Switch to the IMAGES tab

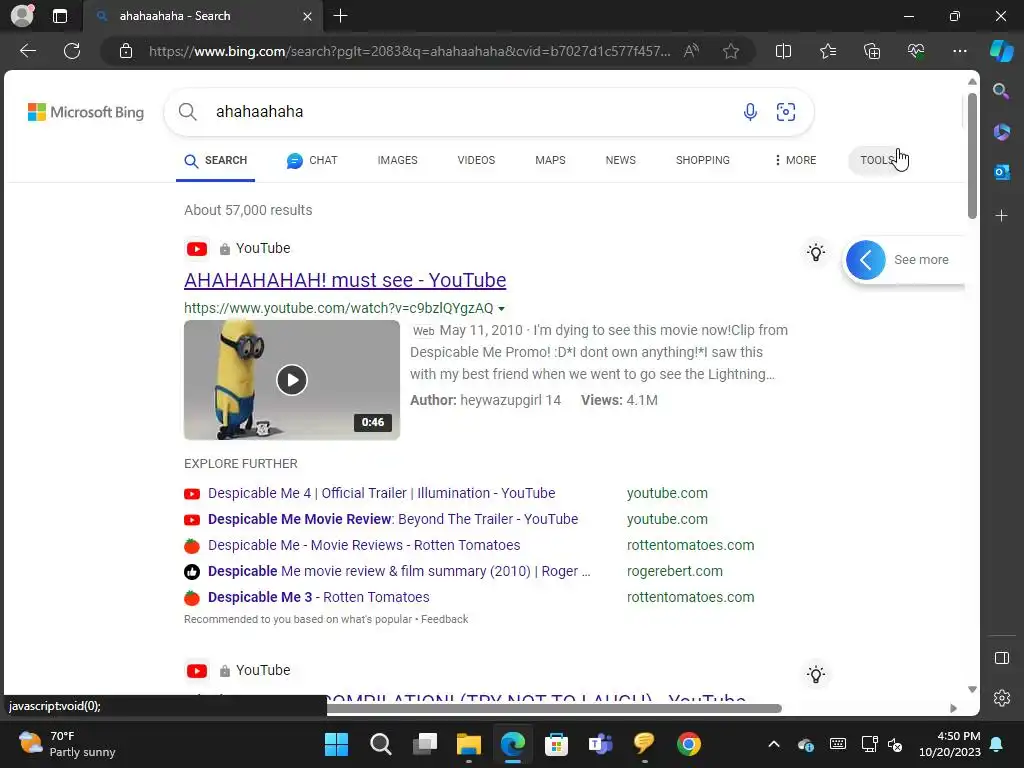pyautogui.click(x=397, y=160)
